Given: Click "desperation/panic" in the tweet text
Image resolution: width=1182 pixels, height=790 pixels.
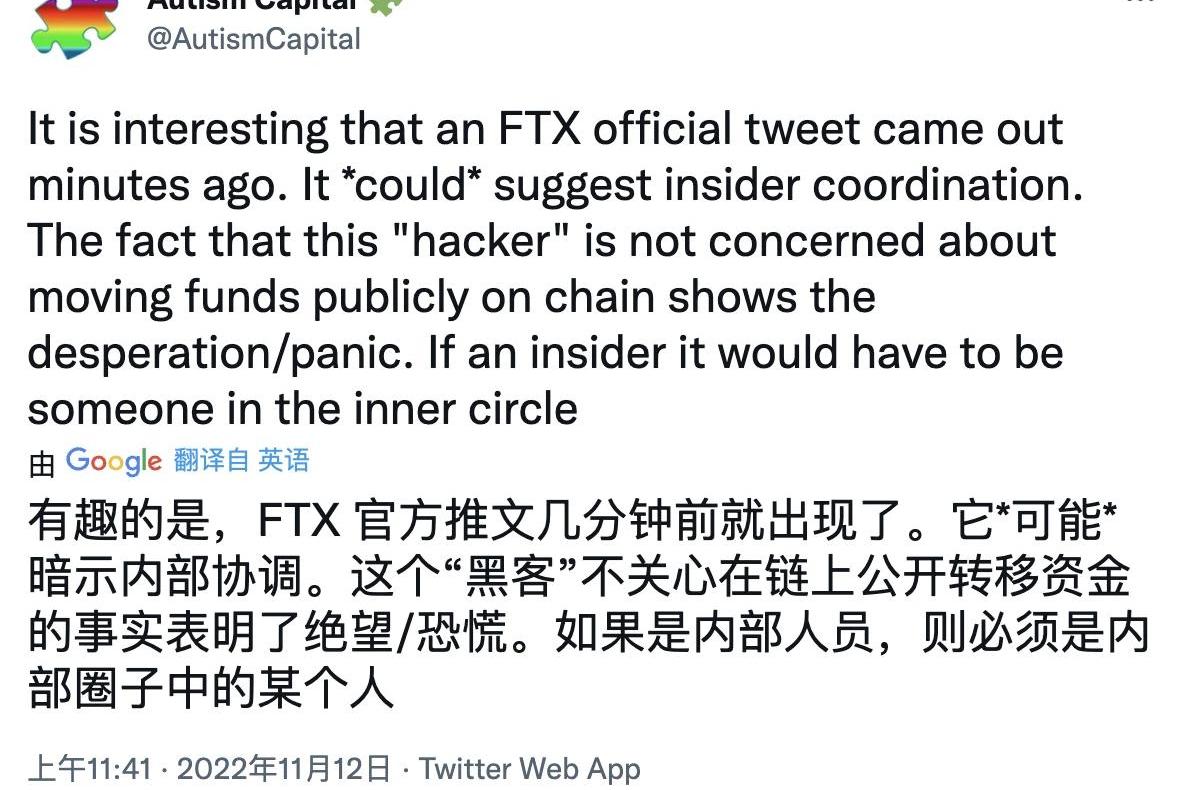Looking at the screenshot, I should [x=219, y=353].
